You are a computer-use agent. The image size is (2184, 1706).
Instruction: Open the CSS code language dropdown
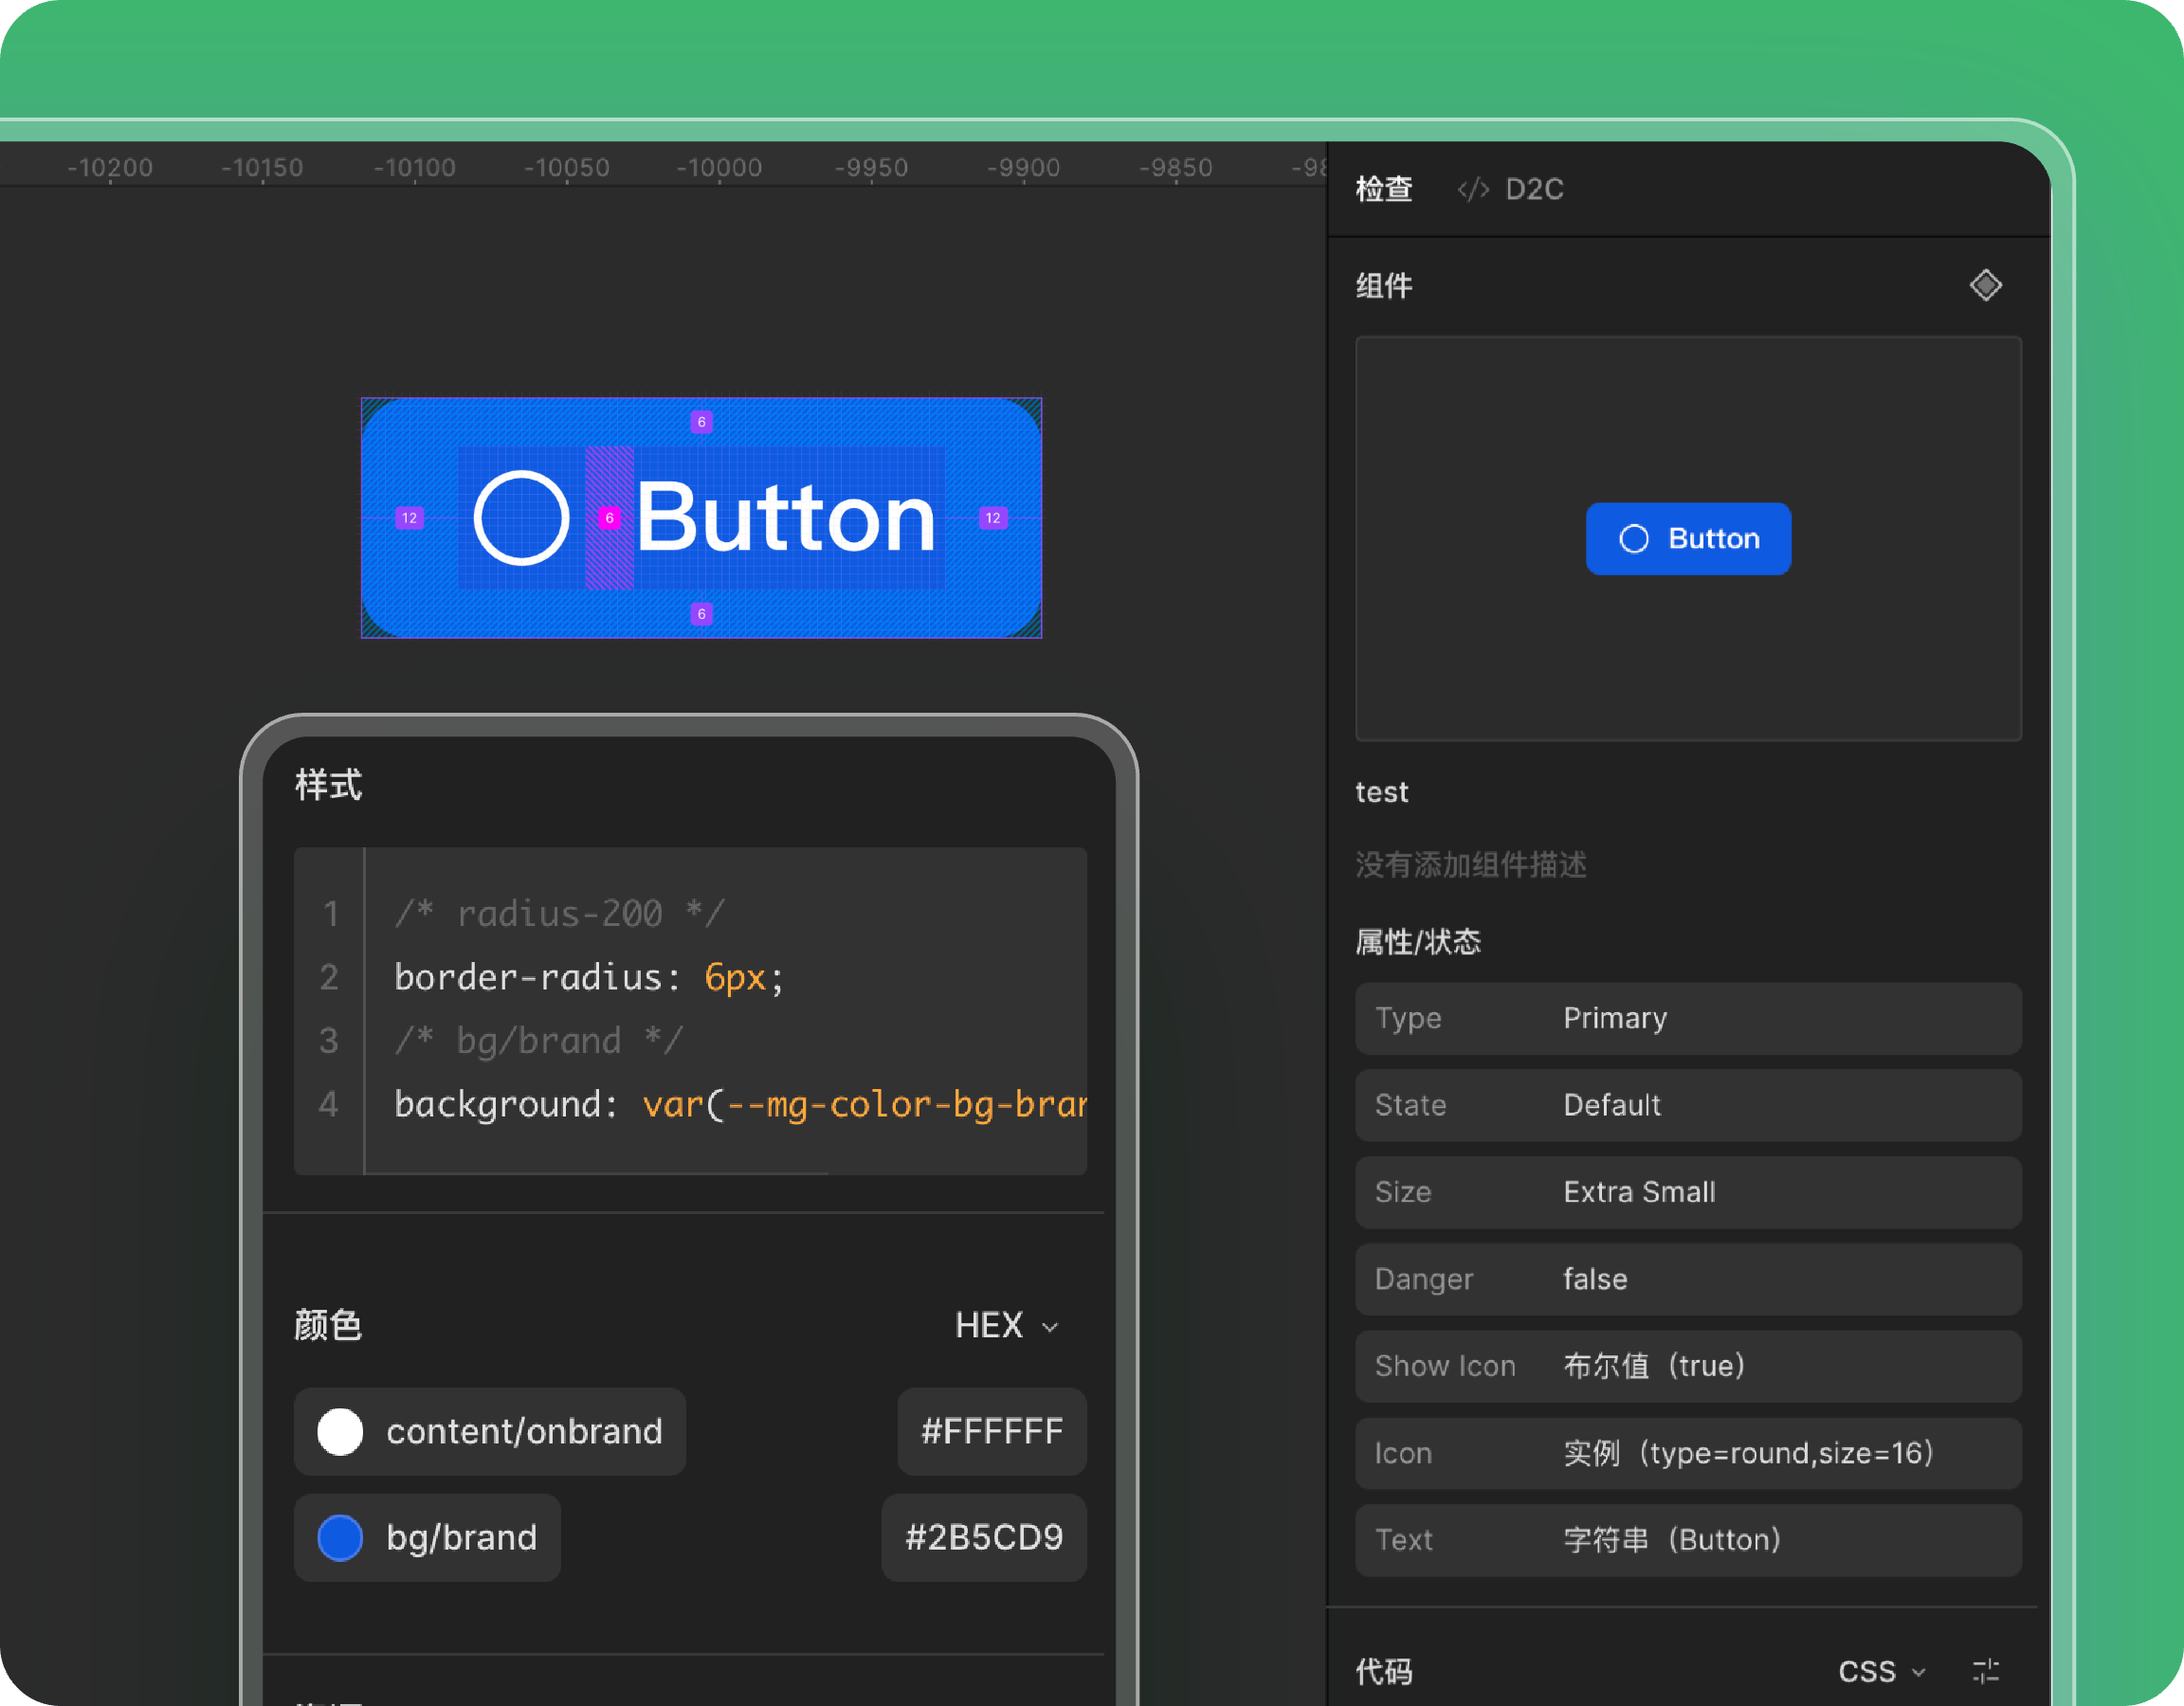(x=1880, y=1671)
